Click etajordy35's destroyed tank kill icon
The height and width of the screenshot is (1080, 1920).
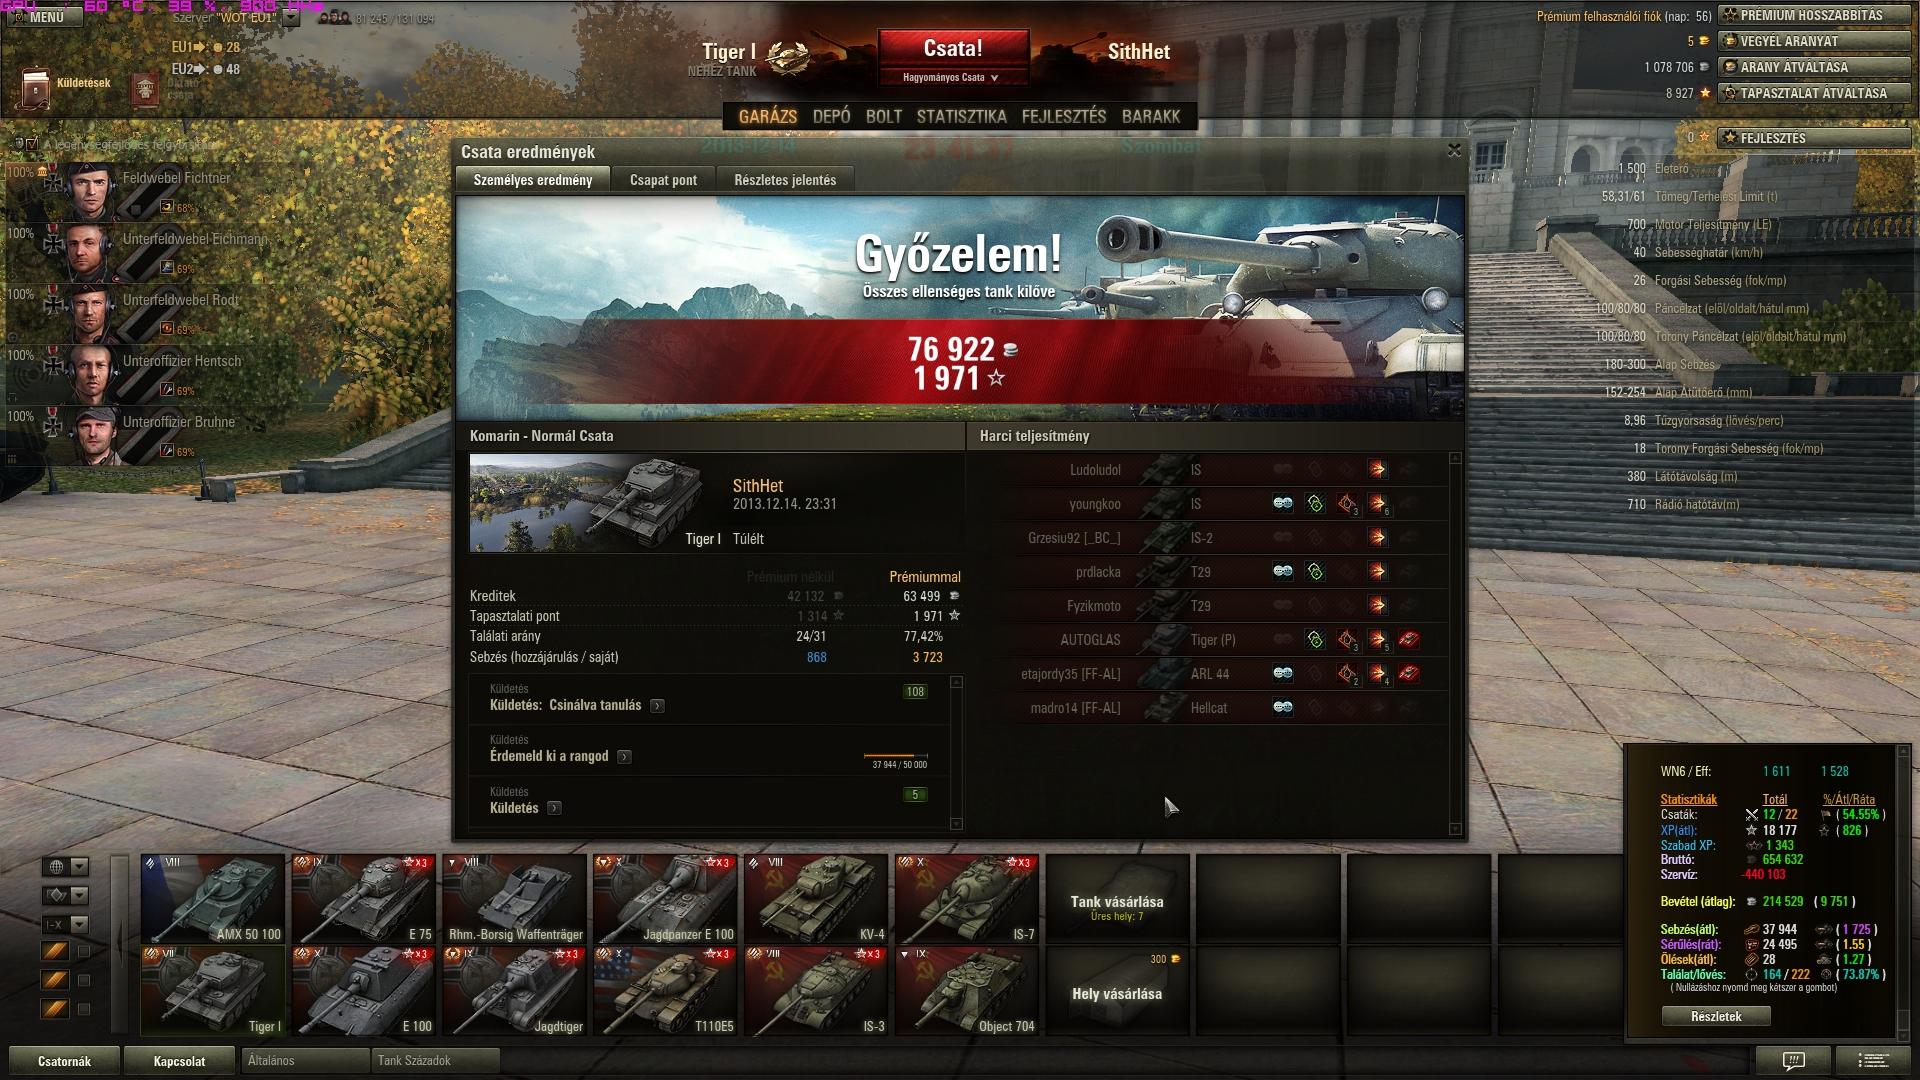pos(1409,674)
